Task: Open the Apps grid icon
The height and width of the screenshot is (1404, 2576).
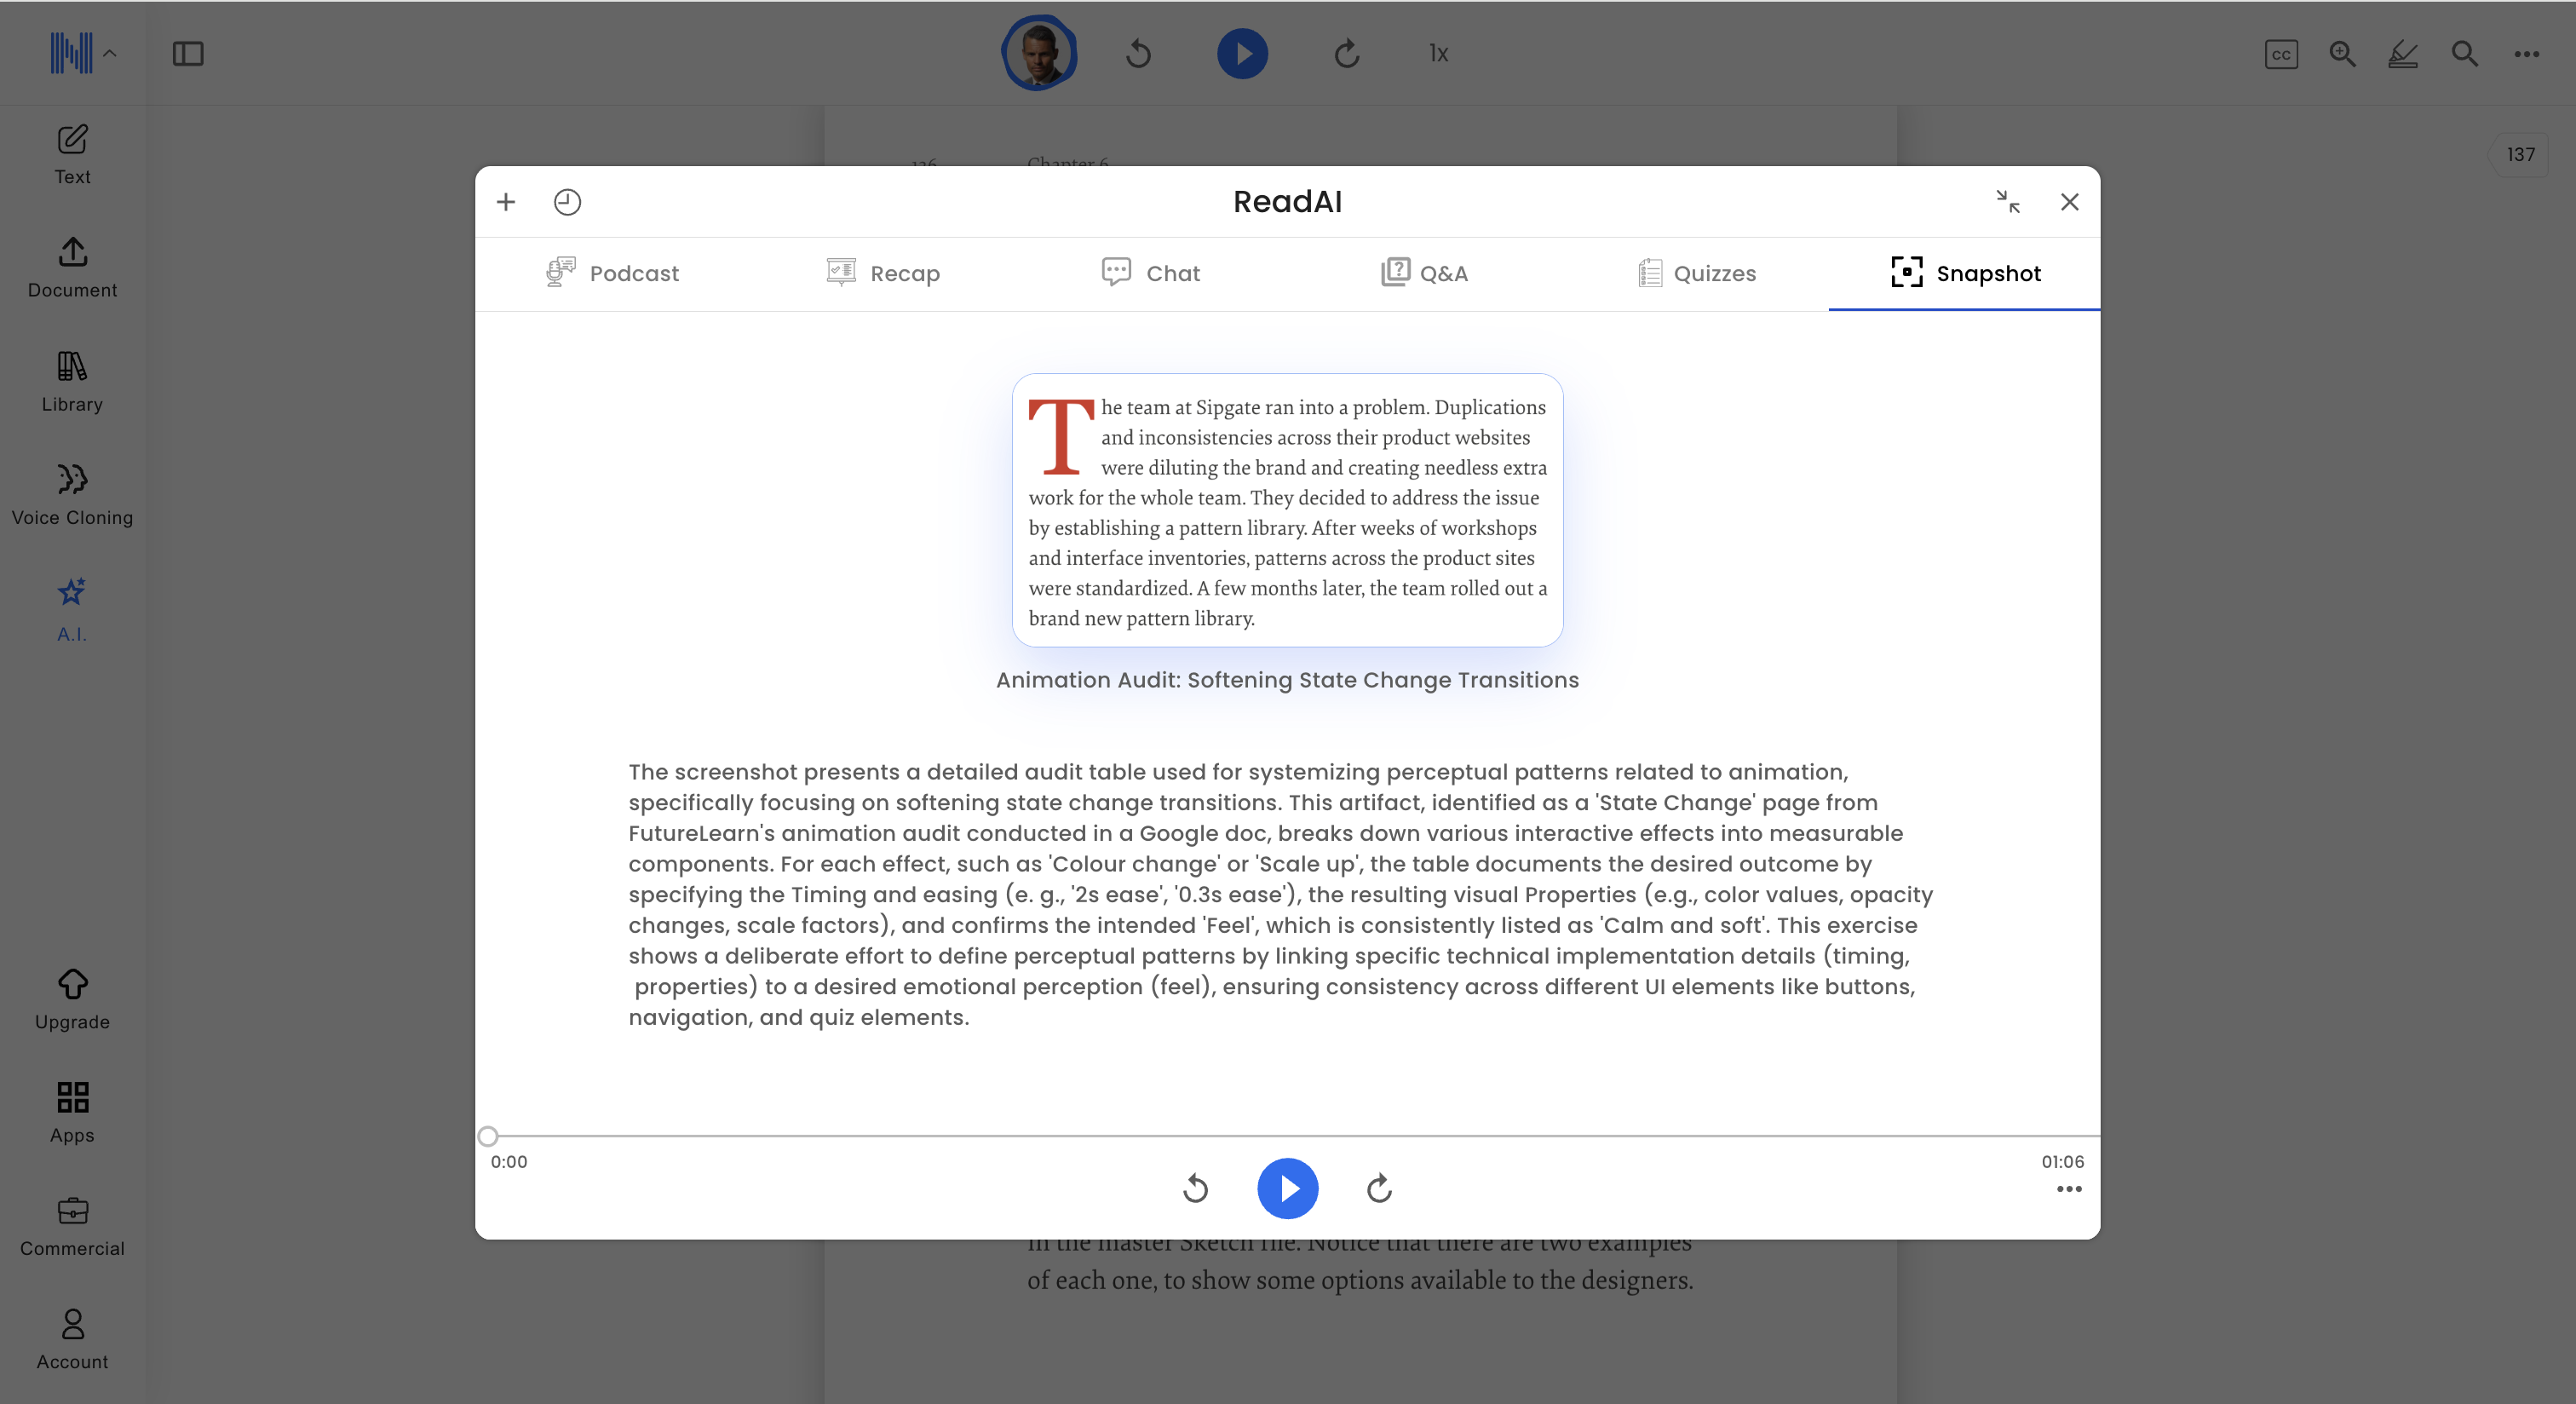Action: click(72, 1098)
